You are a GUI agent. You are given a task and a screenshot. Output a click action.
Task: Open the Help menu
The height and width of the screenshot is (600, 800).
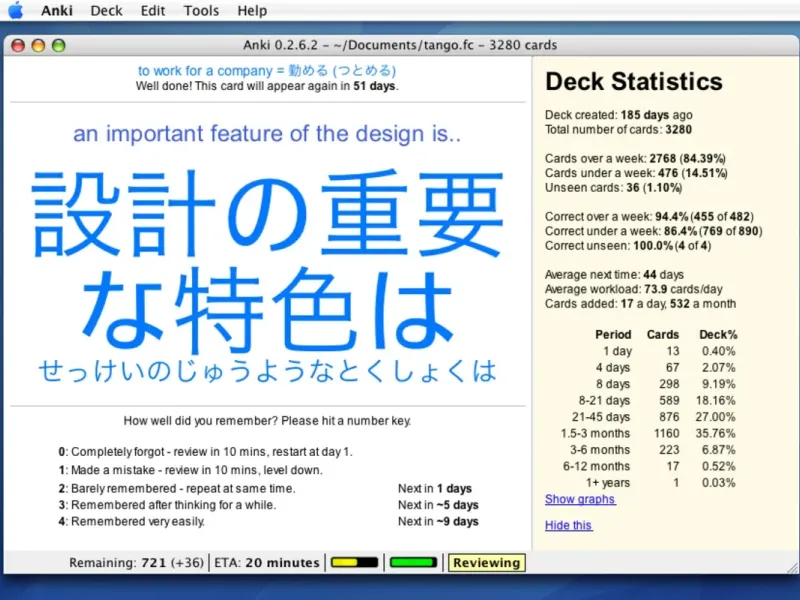pyautogui.click(x=252, y=11)
